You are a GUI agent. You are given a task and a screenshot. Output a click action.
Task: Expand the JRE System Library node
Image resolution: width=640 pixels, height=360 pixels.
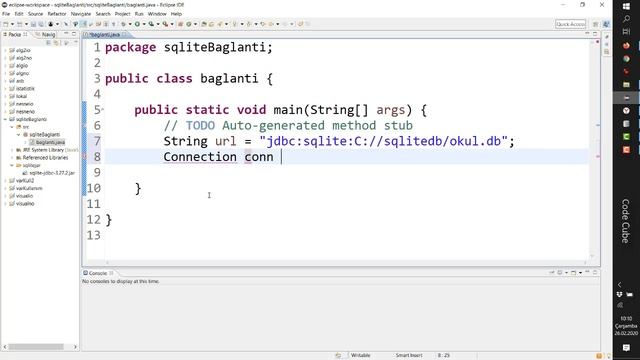point(12,150)
